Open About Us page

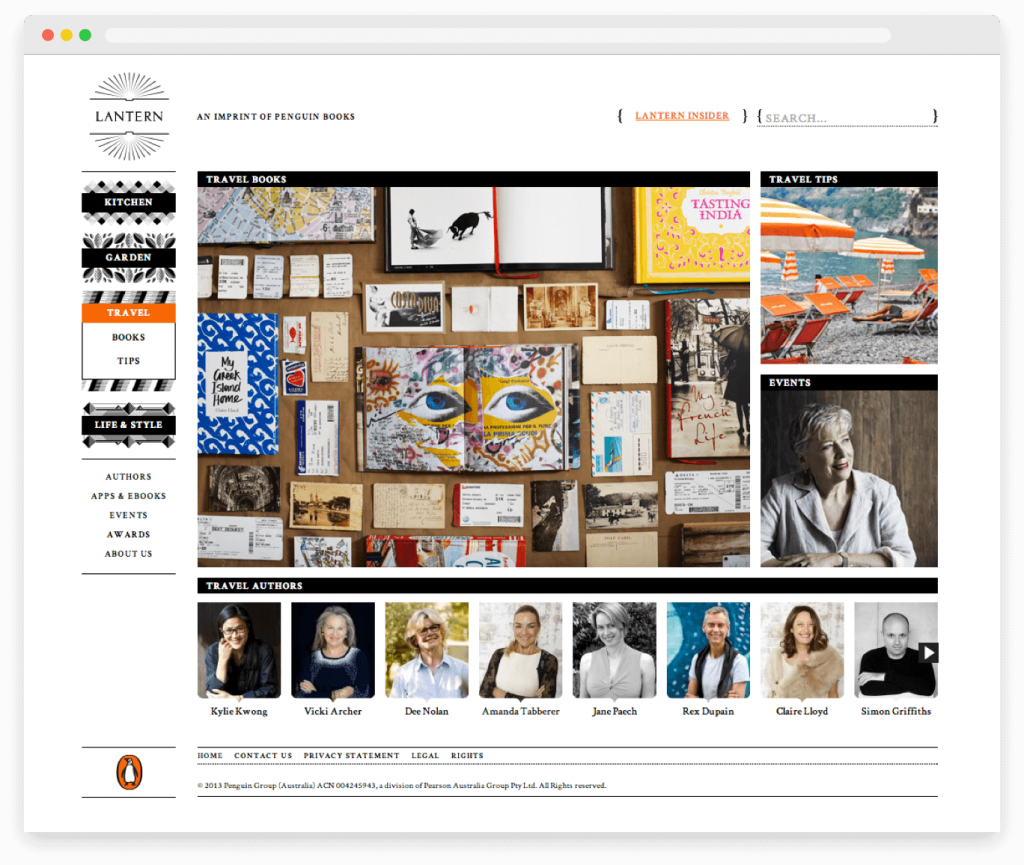click(129, 554)
